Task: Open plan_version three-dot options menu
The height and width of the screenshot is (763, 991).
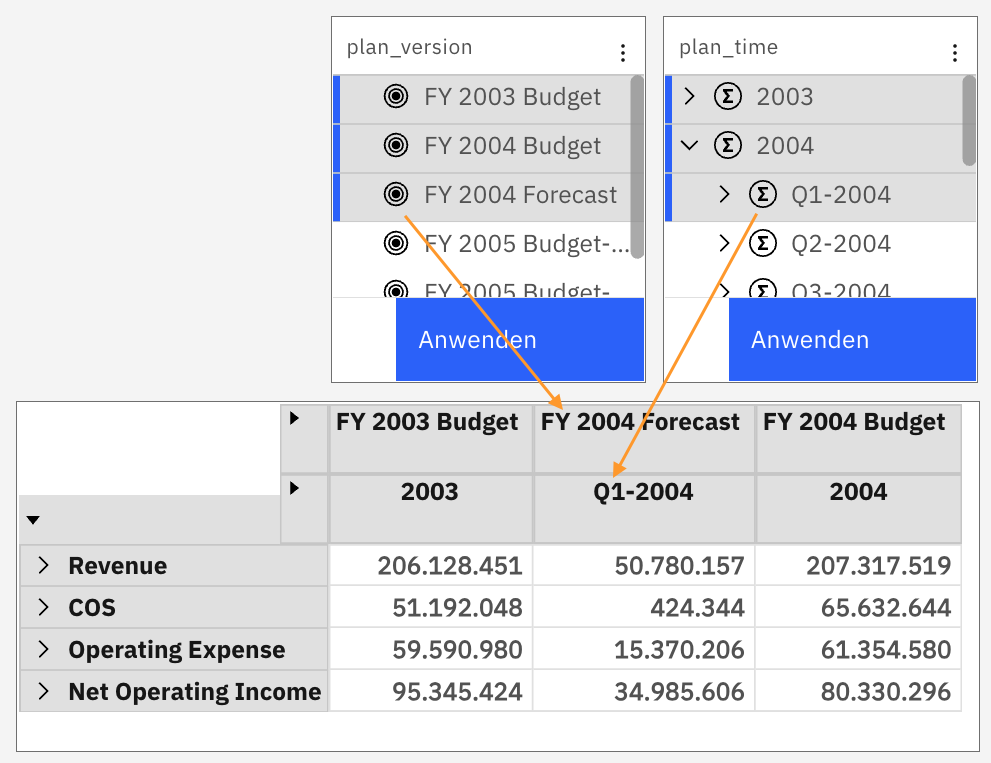Action: (x=623, y=53)
